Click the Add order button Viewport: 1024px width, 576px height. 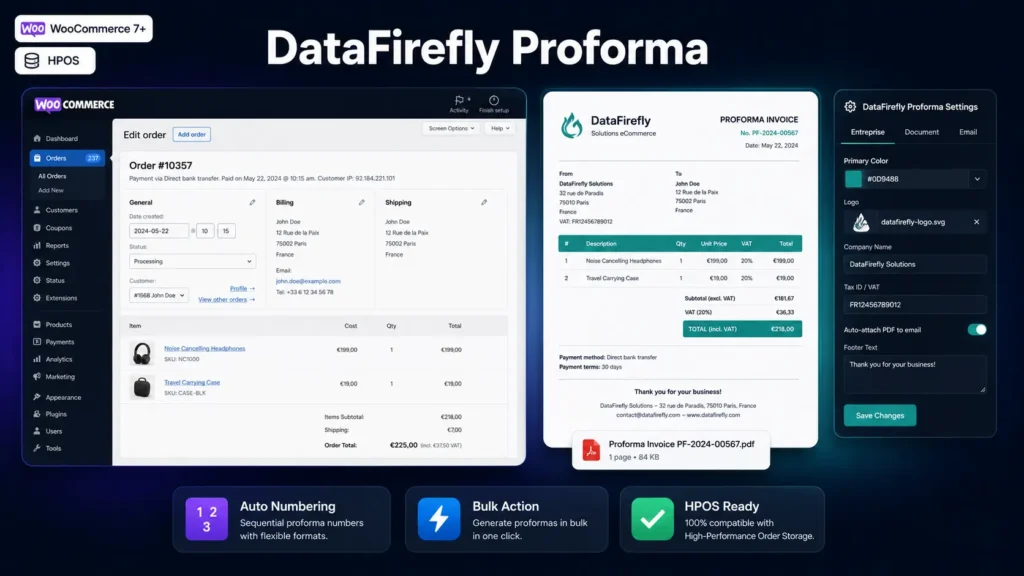point(191,135)
